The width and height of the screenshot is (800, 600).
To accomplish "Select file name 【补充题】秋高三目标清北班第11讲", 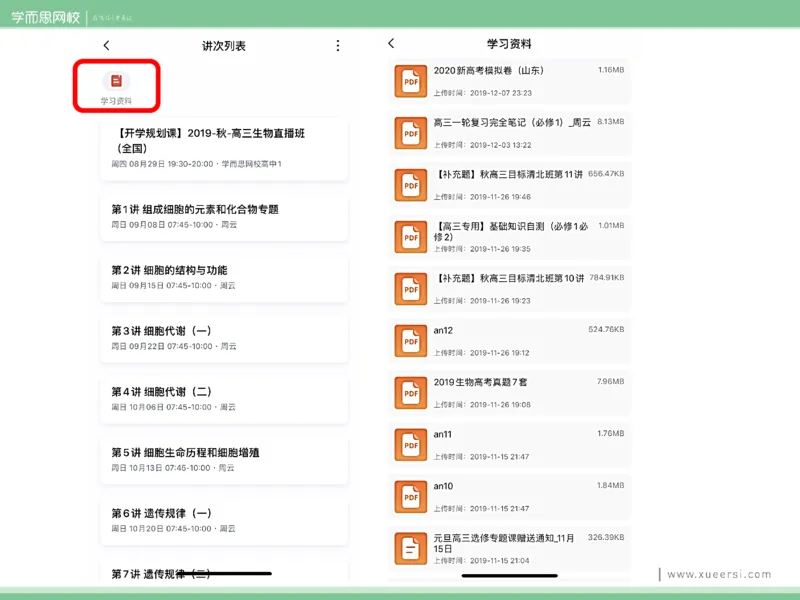I will [508, 174].
